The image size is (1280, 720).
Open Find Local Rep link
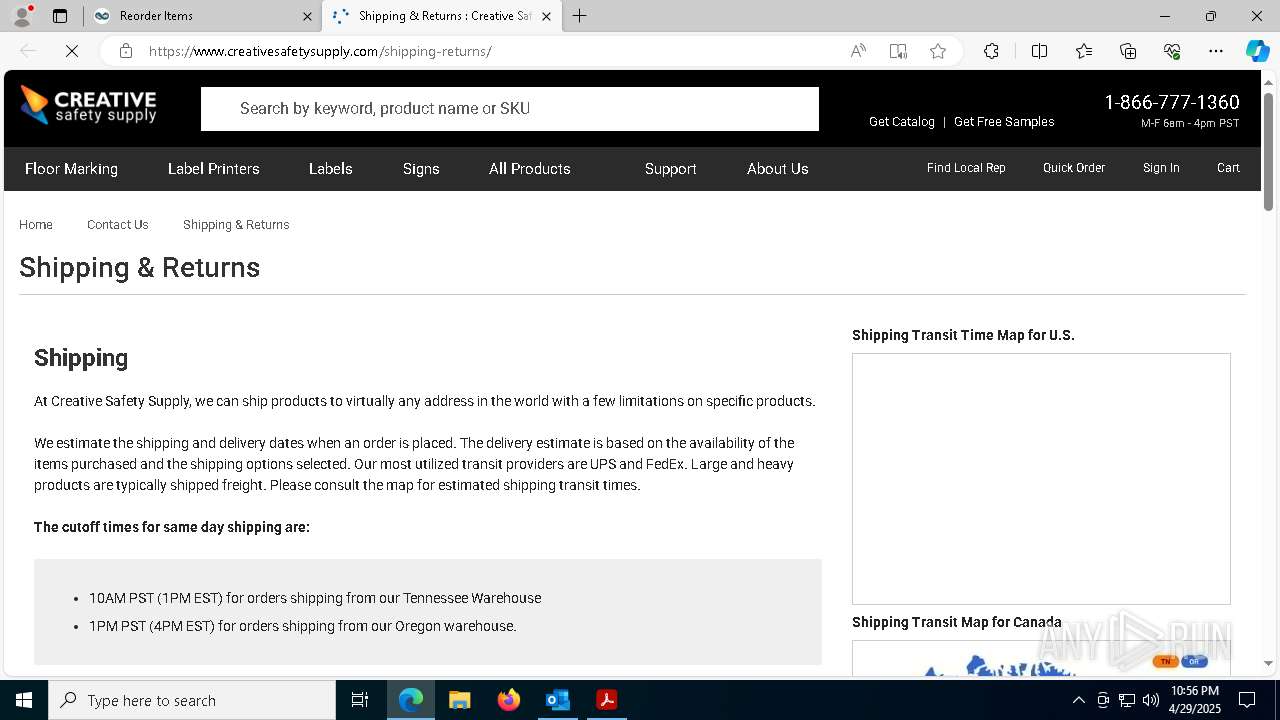966,168
